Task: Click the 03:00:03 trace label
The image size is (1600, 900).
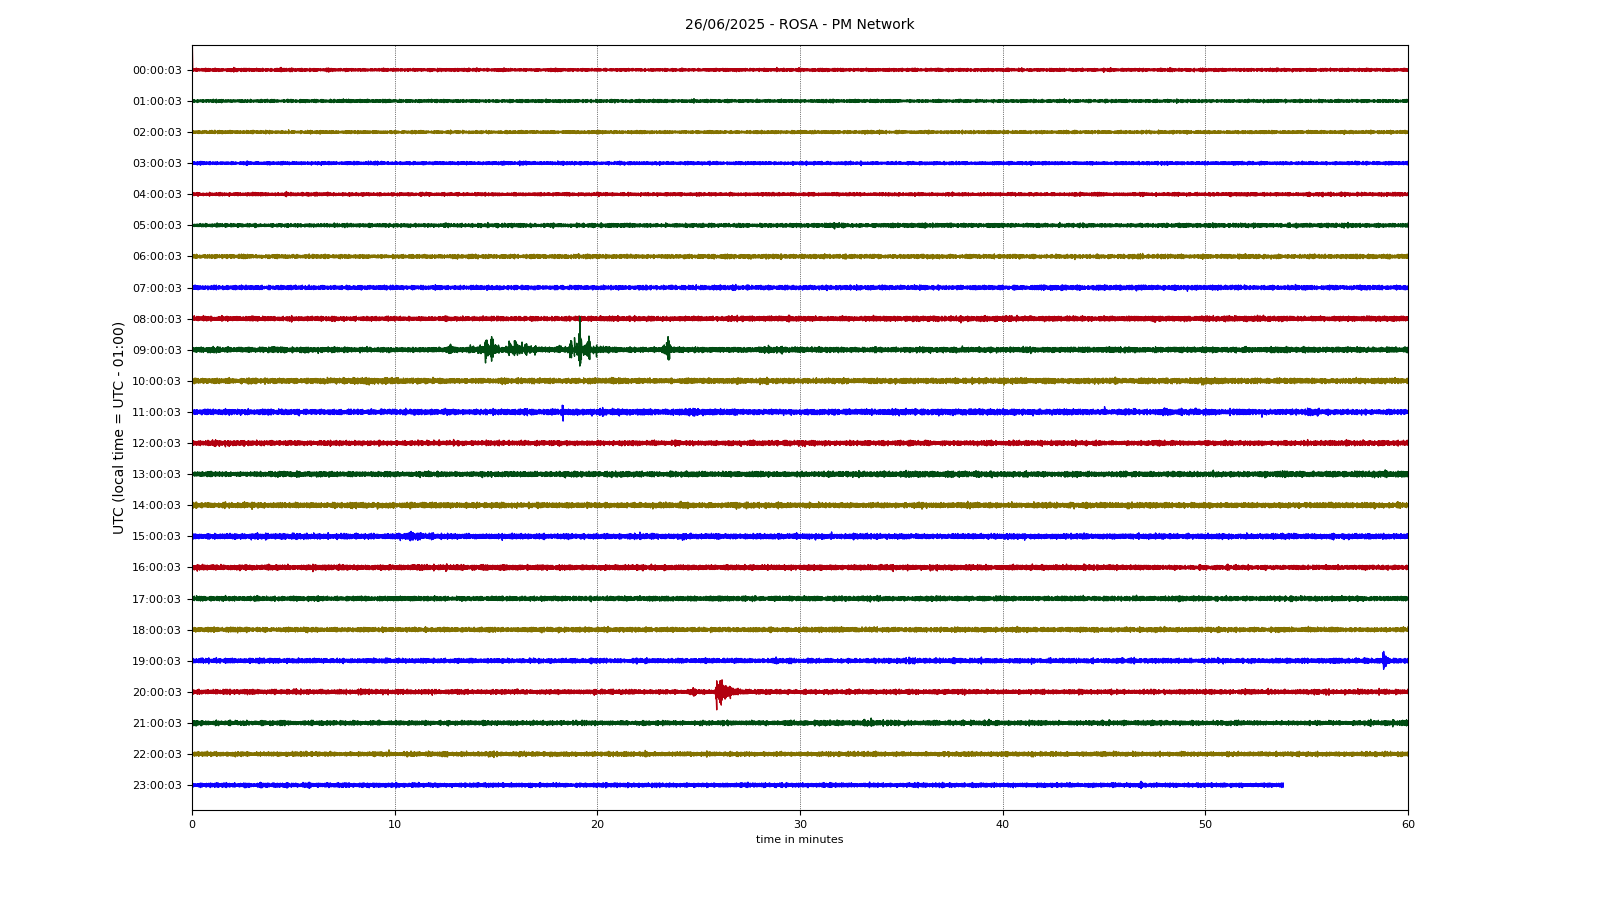Action: (157, 163)
